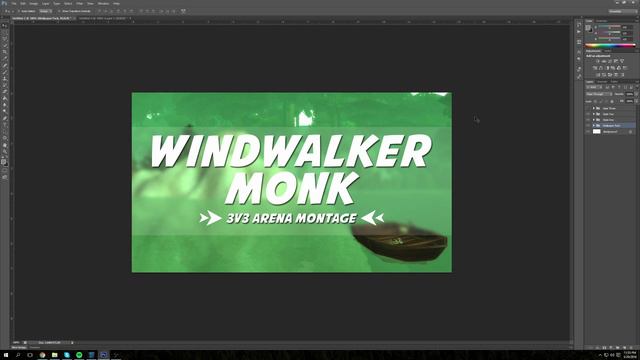Click the Windows Start button
Image resolution: width=640 pixels, height=360 pixels.
click(5, 355)
